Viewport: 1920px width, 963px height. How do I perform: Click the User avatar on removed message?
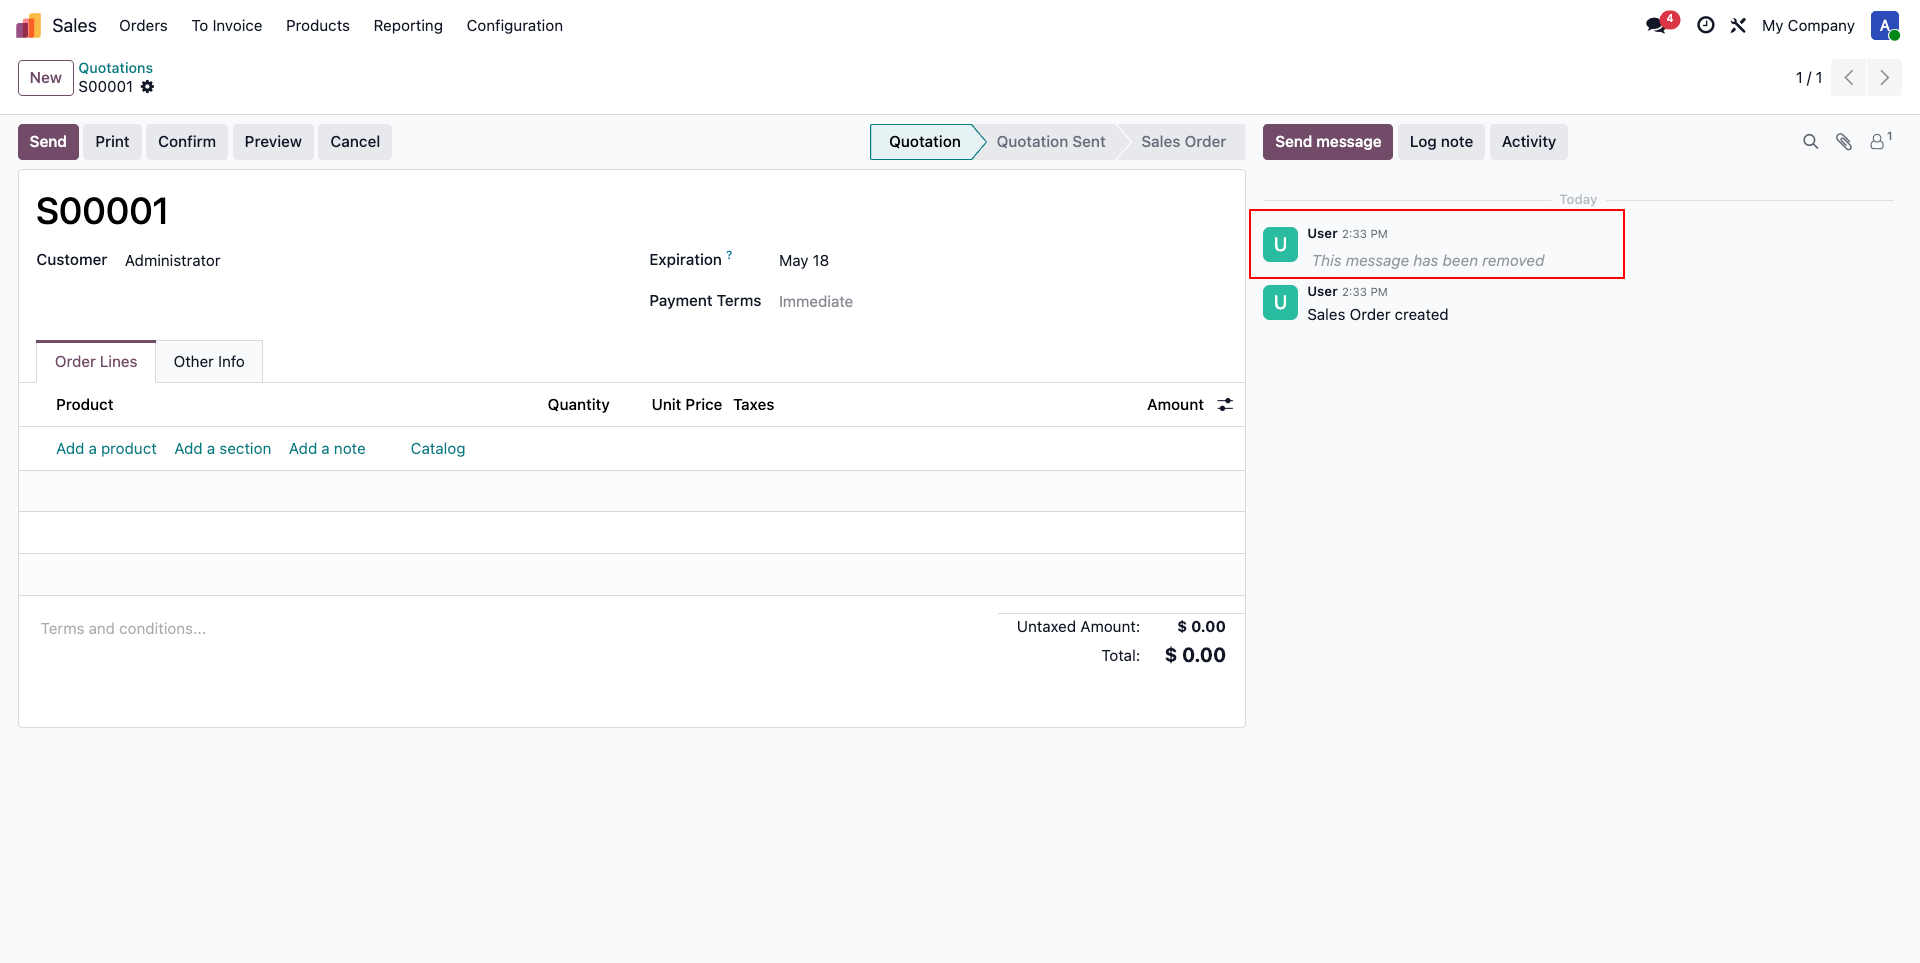1280,244
